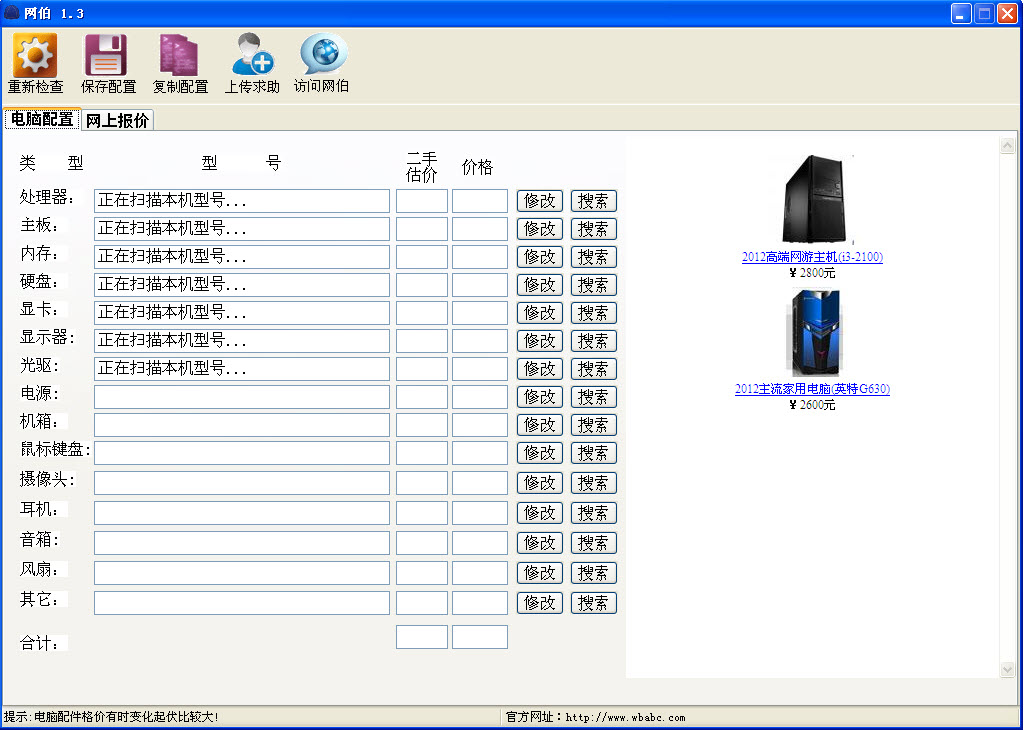Click the 复制配置 copy icon
Screen dimensions: 1025x730
(179, 55)
